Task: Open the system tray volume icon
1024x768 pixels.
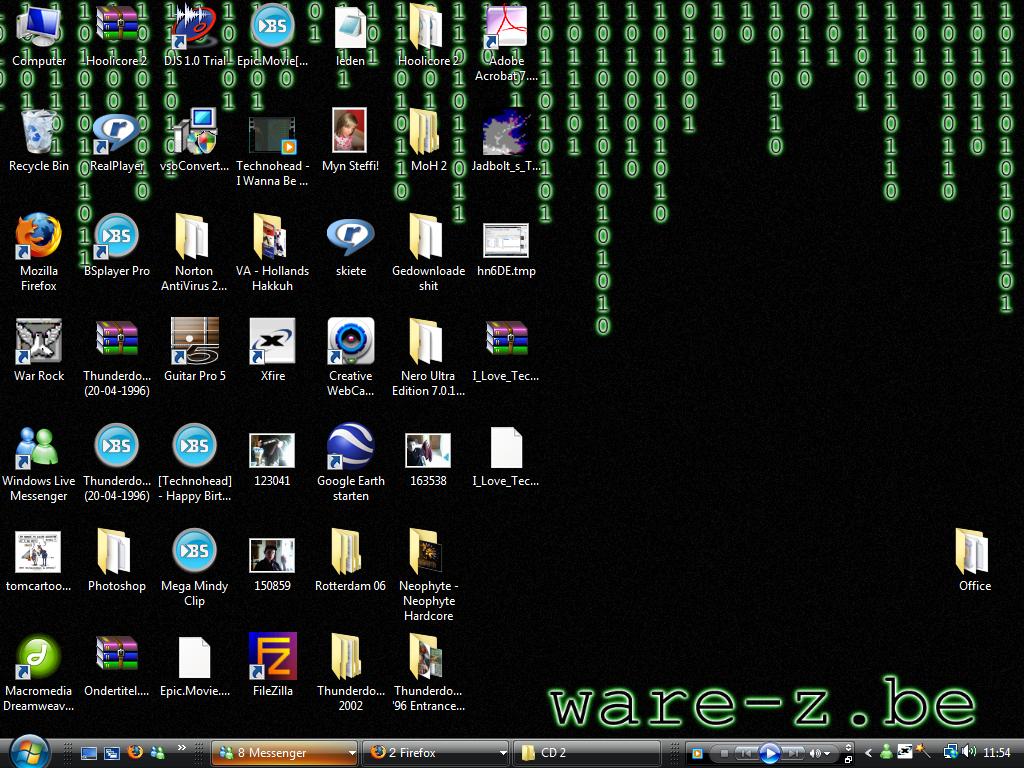Action: tap(968, 752)
